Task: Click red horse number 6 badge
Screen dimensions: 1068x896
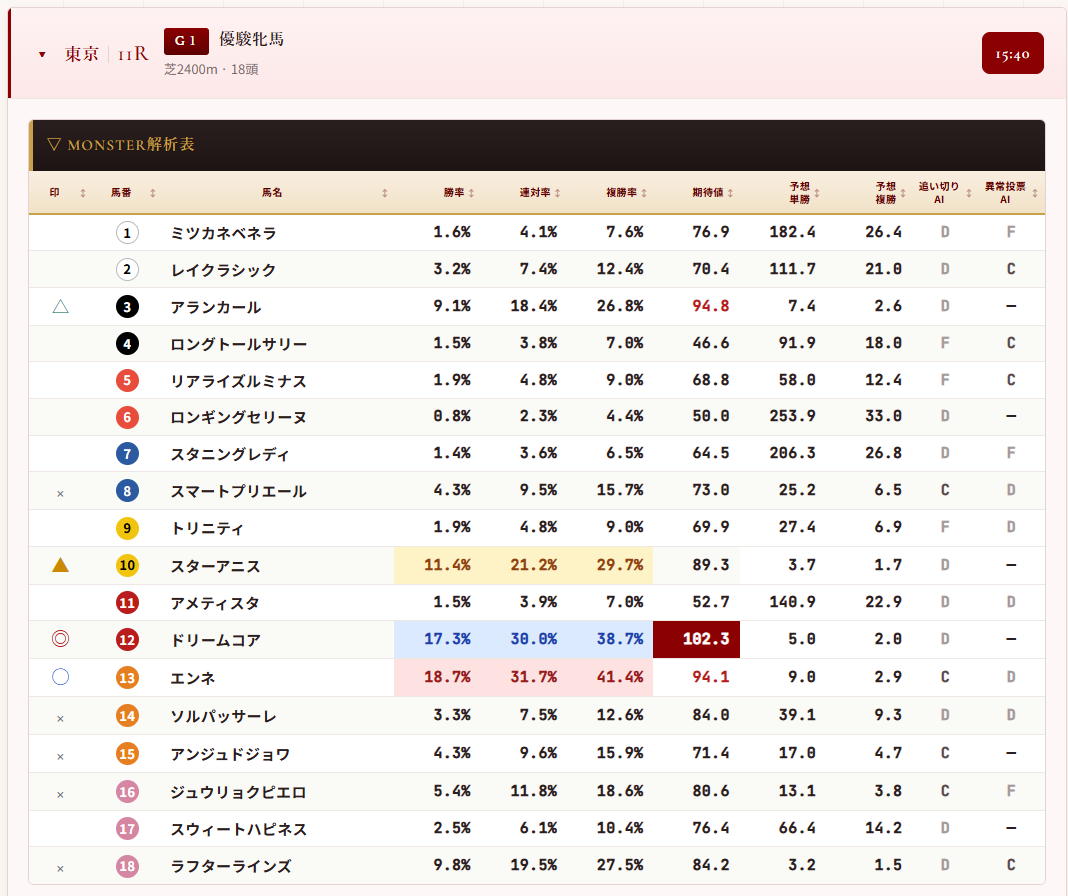Action: 127,417
